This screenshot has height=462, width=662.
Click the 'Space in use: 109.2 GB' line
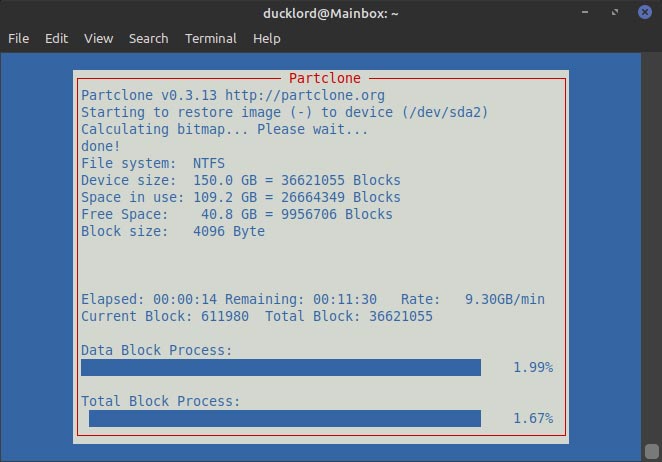[241, 197]
